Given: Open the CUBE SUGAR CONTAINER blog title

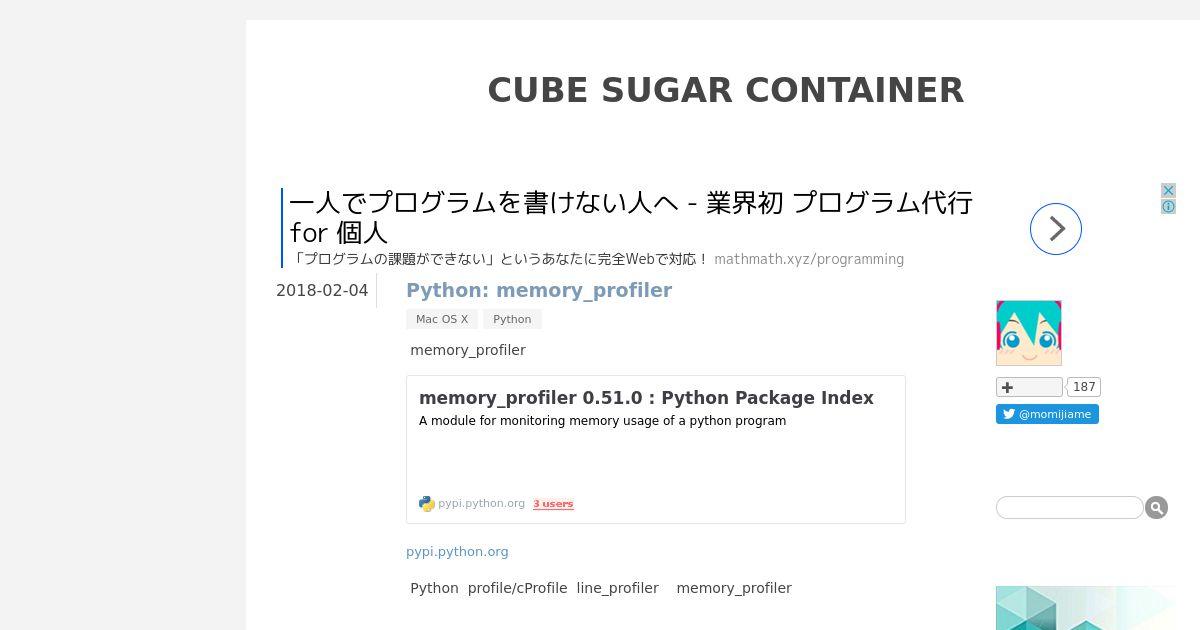Looking at the screenshot, I should coord(726,90).
